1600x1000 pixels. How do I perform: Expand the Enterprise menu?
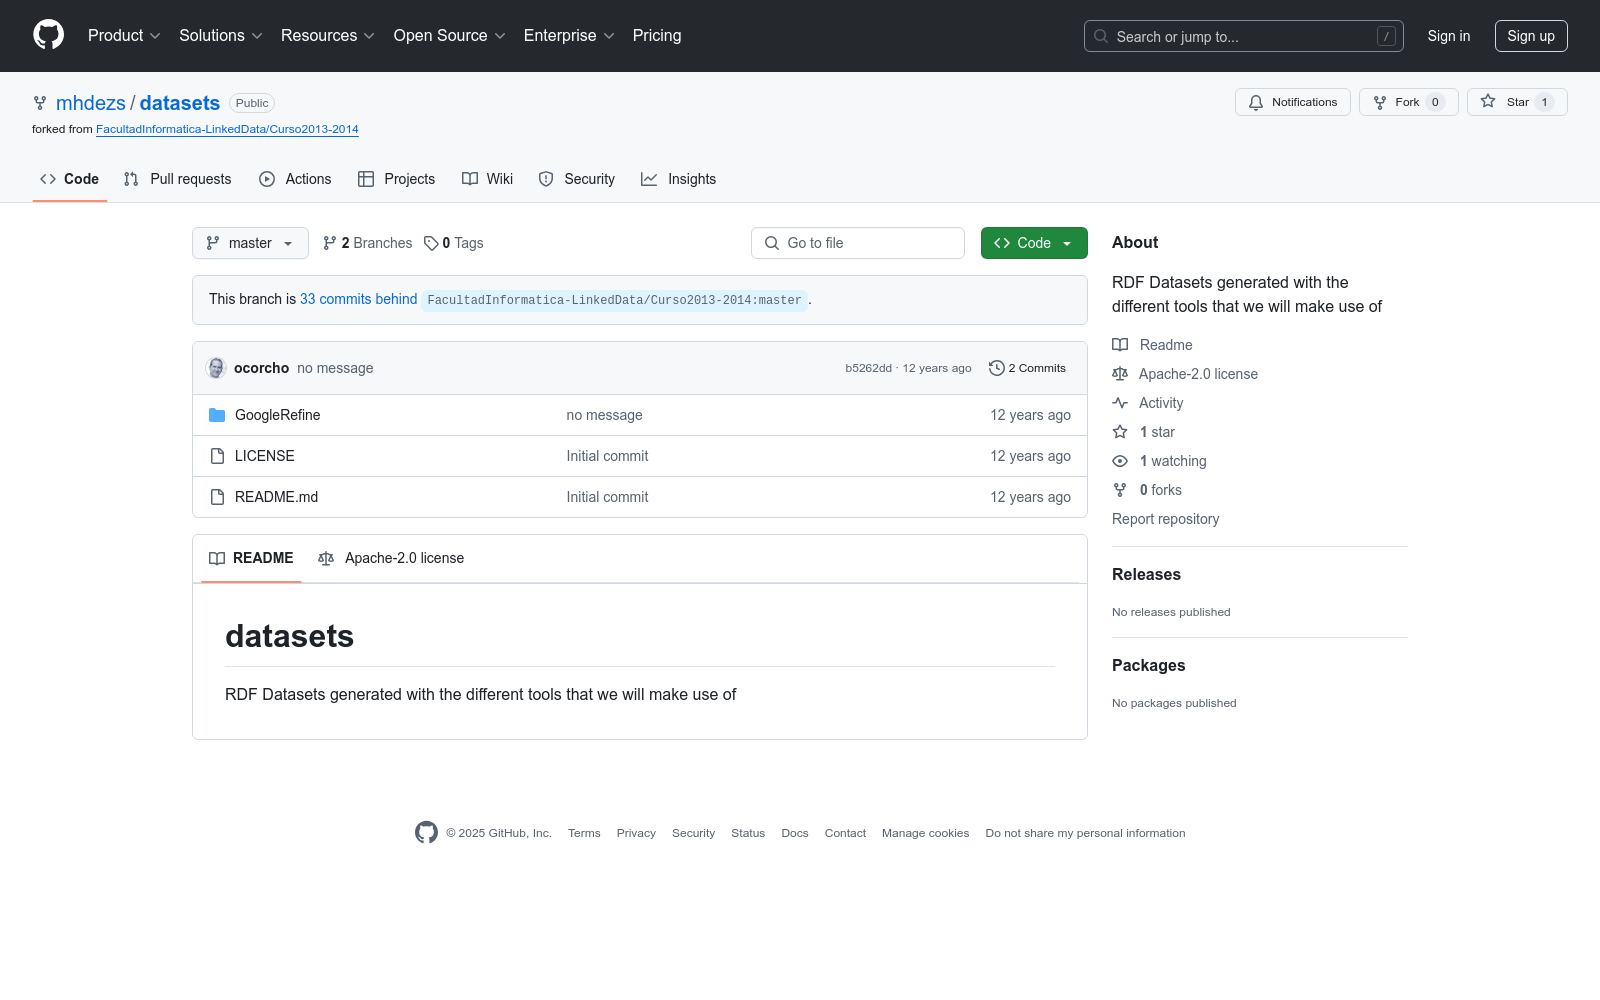tap(569, 36)
